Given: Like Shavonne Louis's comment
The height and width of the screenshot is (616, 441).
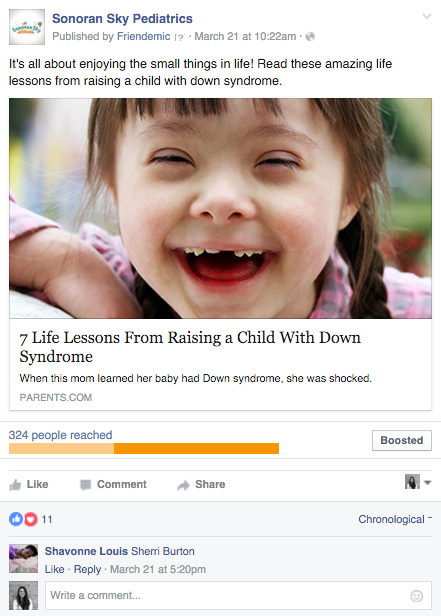Looking at the screenshot, I should (x=54, y=569).
